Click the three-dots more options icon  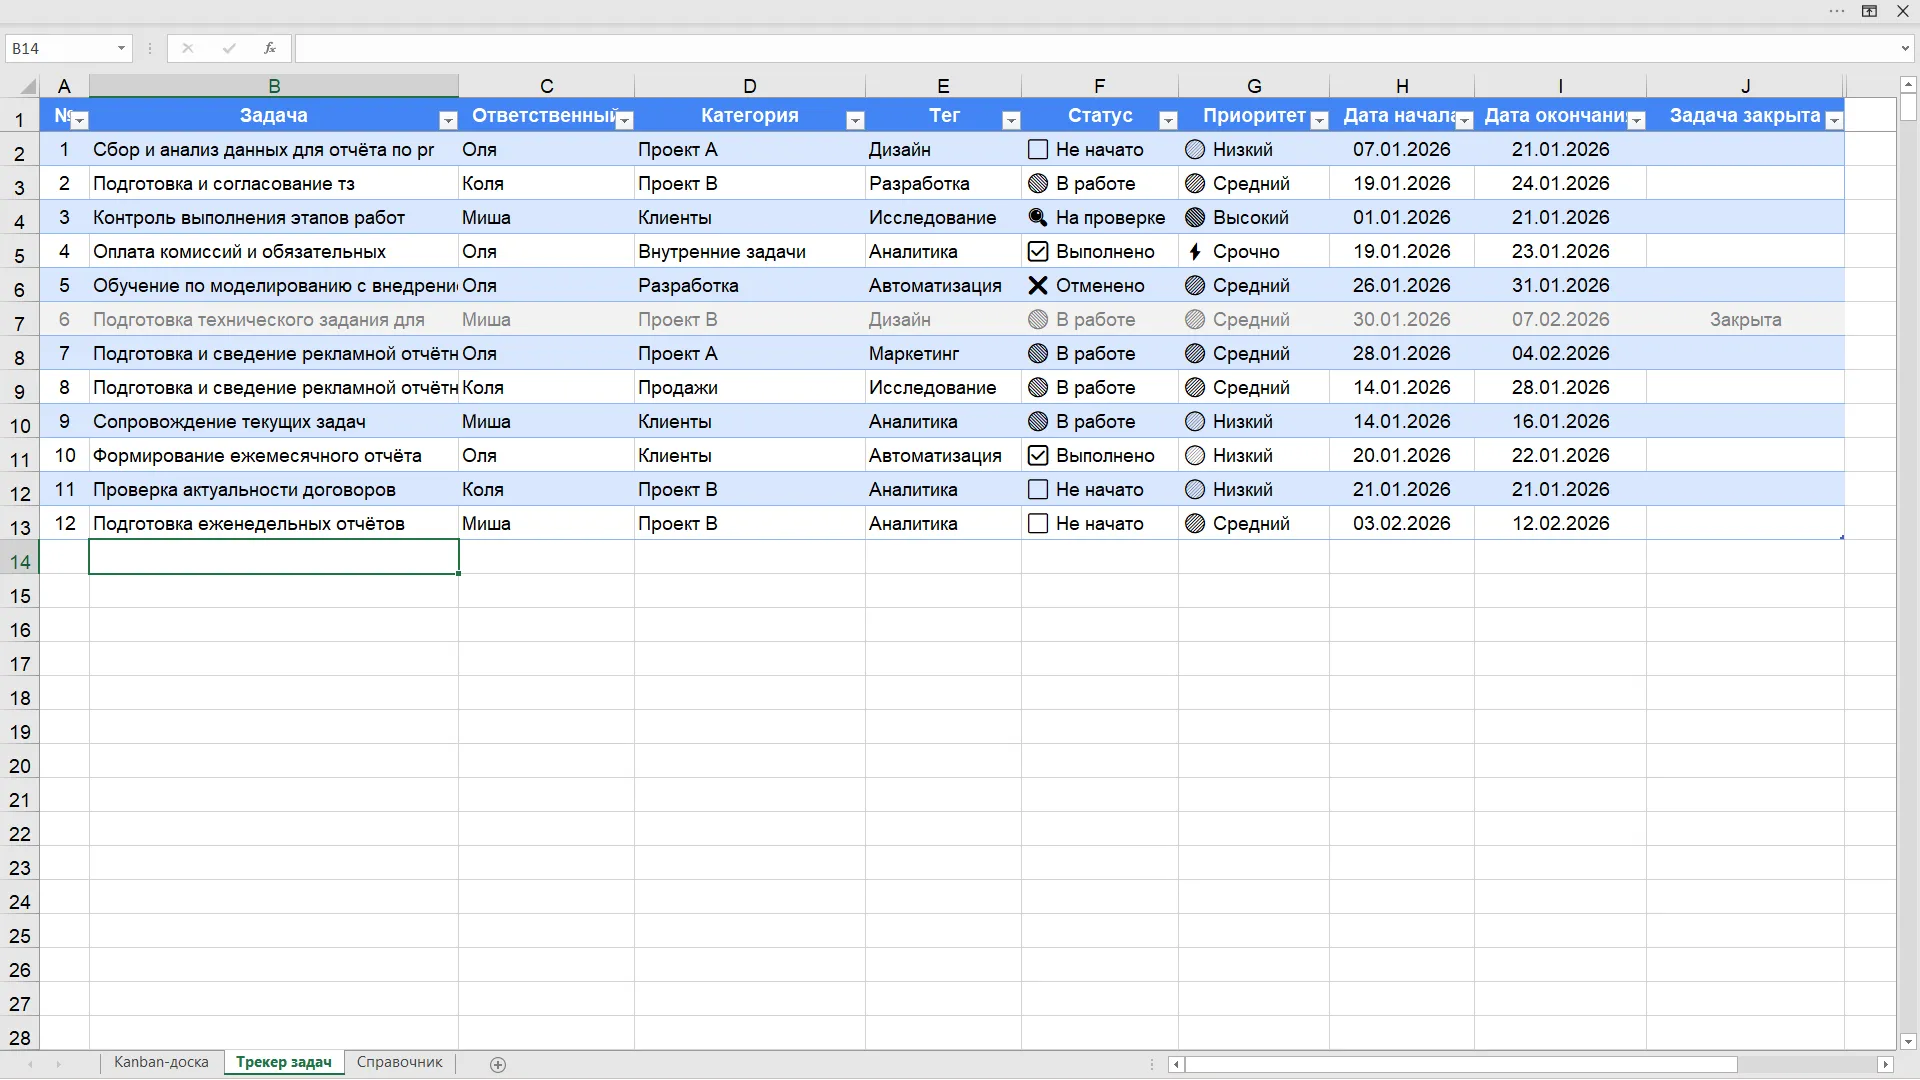tap(1837, 11)
